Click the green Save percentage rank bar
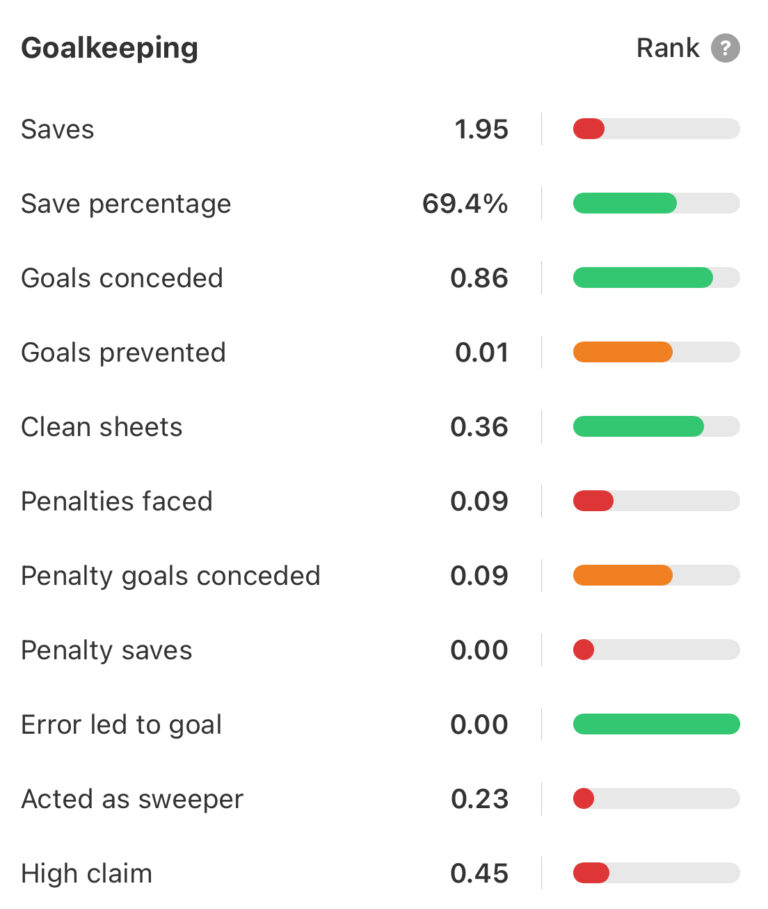Viewport: 768px width, 909px height. (624, 204)
